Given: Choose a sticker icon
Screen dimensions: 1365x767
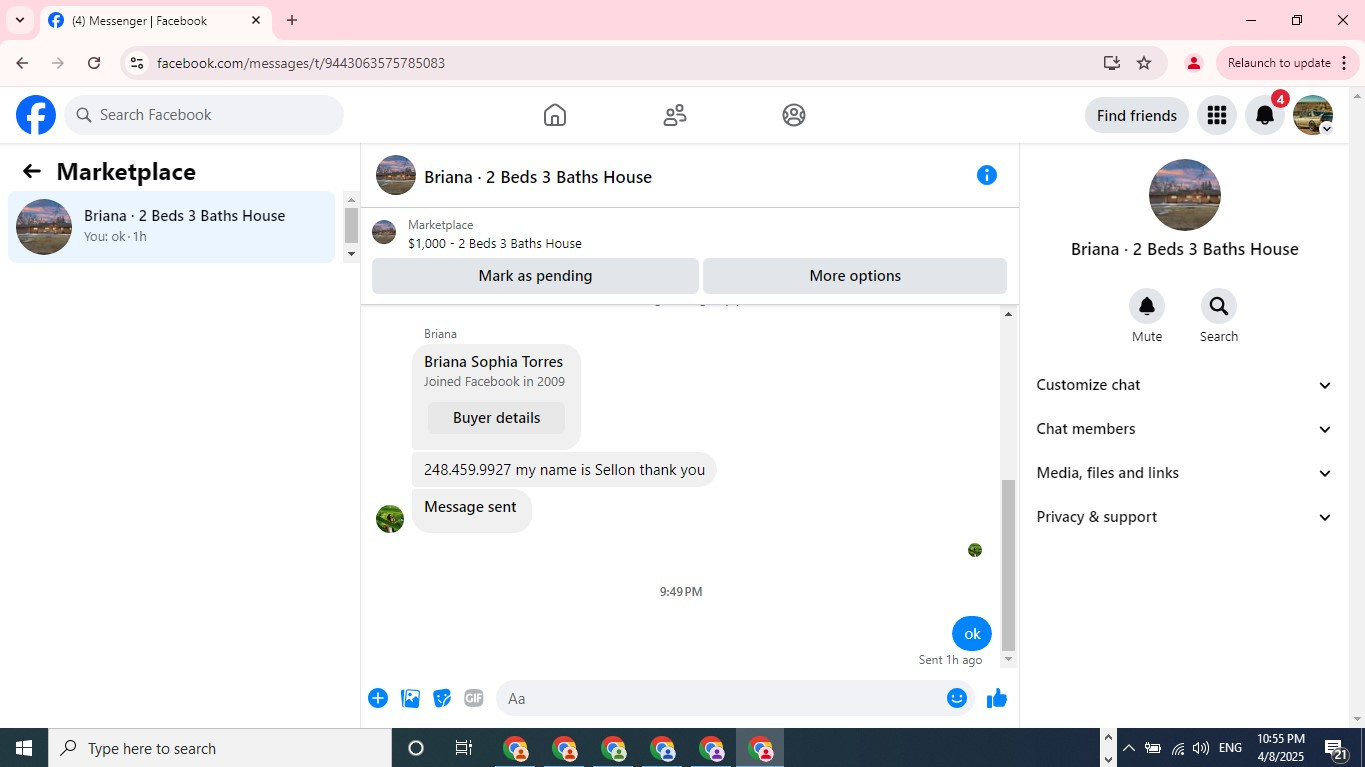Looking at the screenshot, I should (442, 698).
